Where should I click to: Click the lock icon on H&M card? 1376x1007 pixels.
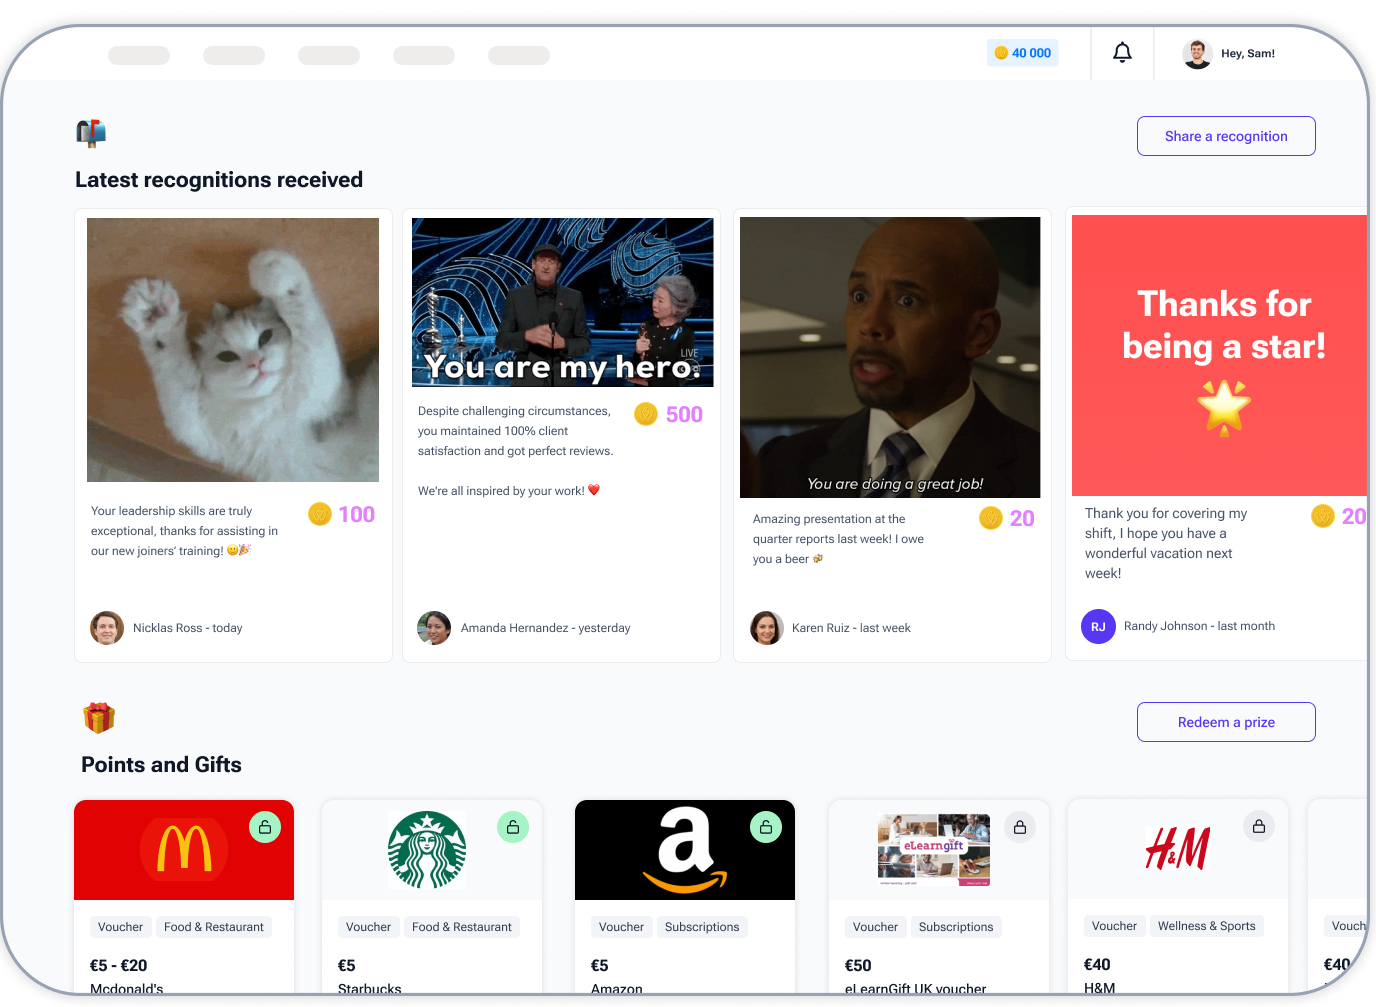1258,826
